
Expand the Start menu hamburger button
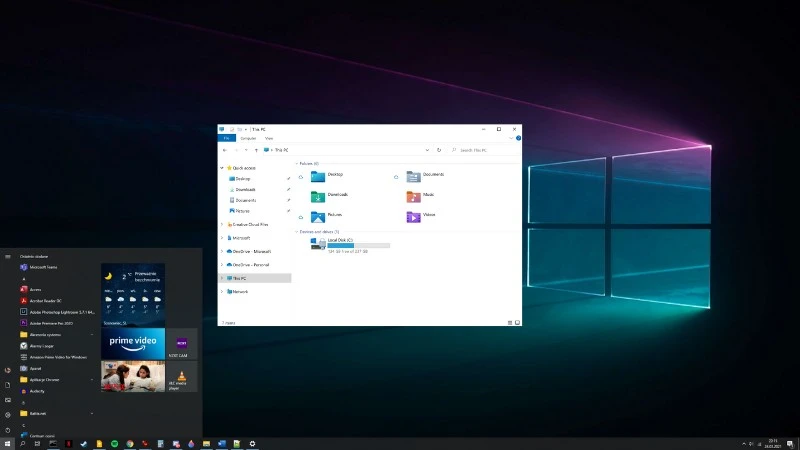pos(8,257)
